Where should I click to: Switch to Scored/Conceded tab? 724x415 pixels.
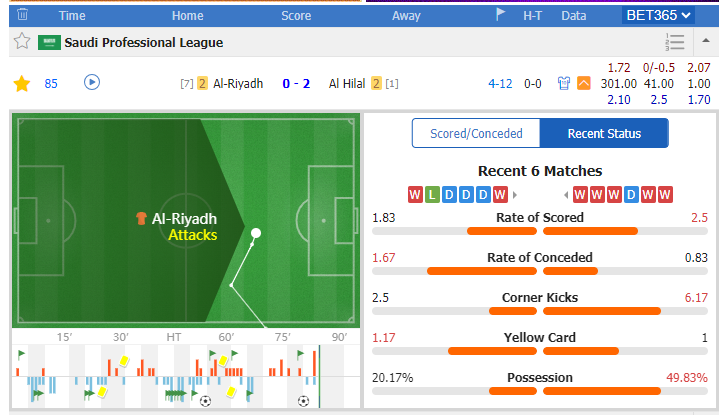(x=476, y=133)
